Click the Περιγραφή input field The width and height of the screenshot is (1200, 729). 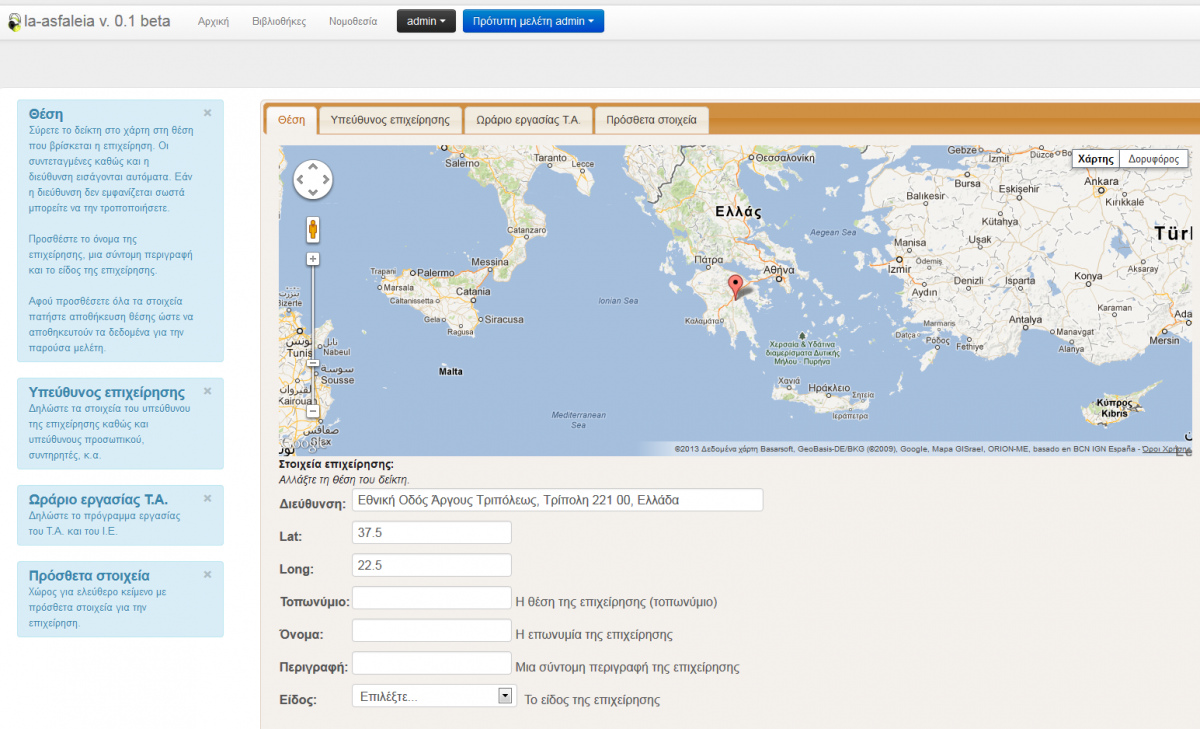[432, 663]
